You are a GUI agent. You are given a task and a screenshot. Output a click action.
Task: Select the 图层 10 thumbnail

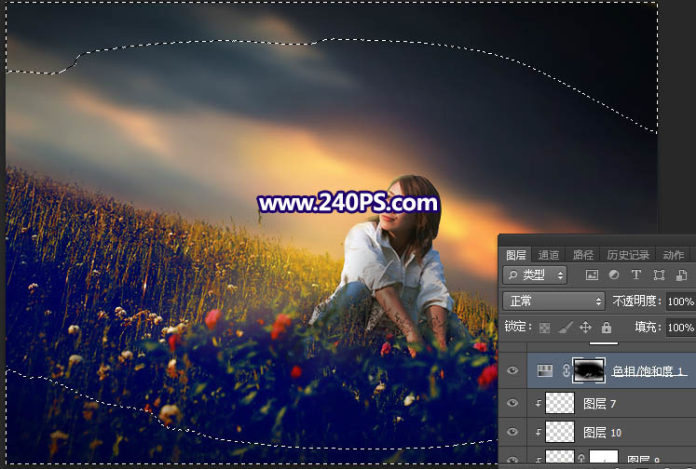(559, 432)
